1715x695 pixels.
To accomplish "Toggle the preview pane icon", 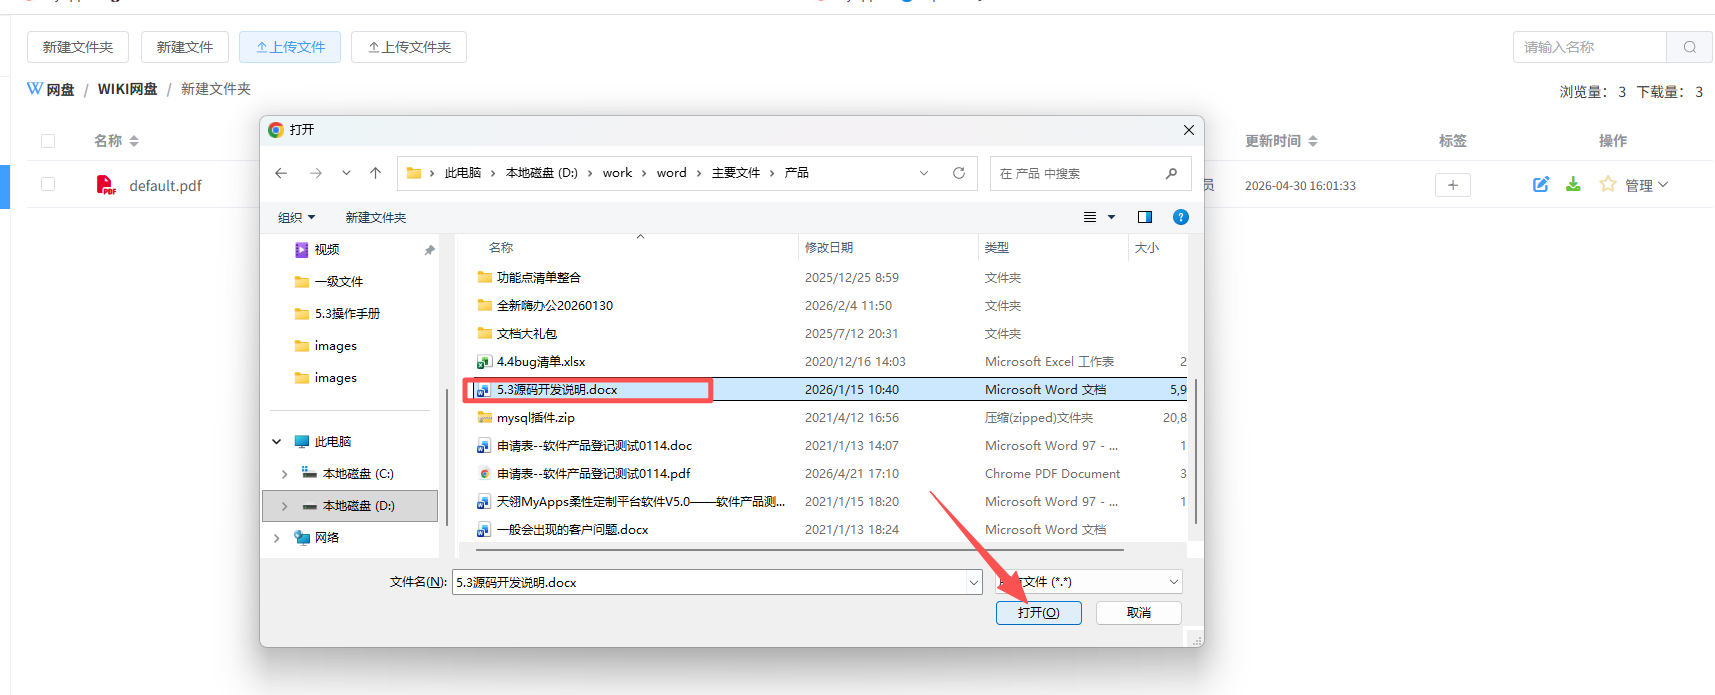I will coord(1145,217).
